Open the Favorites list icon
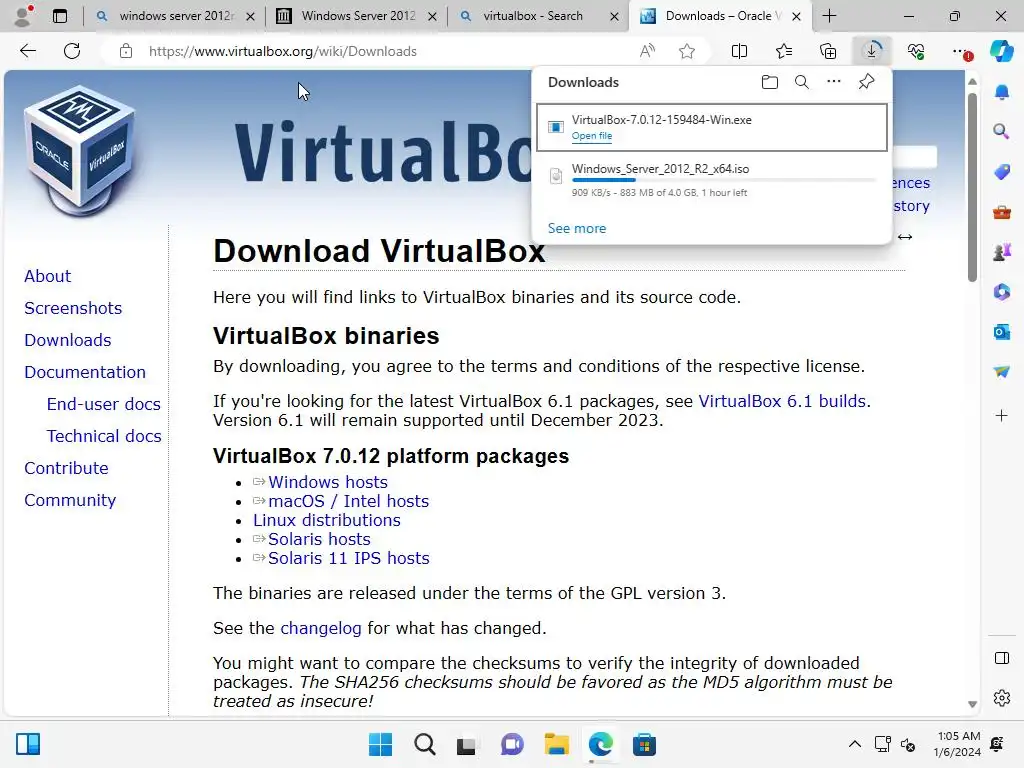Viewport: 1024px width, 768px height. [x=784, y=51]
